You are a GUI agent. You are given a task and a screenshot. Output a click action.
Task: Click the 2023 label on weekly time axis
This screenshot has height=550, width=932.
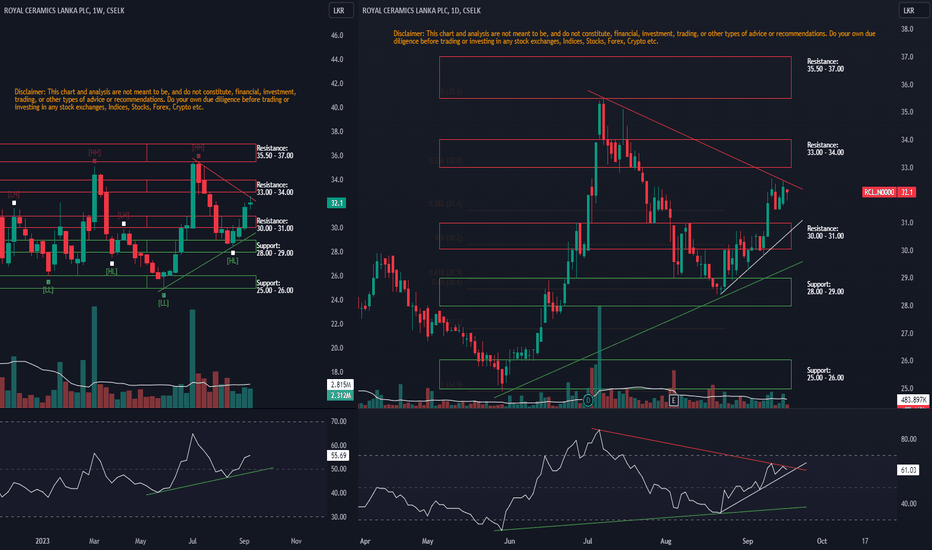(x=42, y=541)
